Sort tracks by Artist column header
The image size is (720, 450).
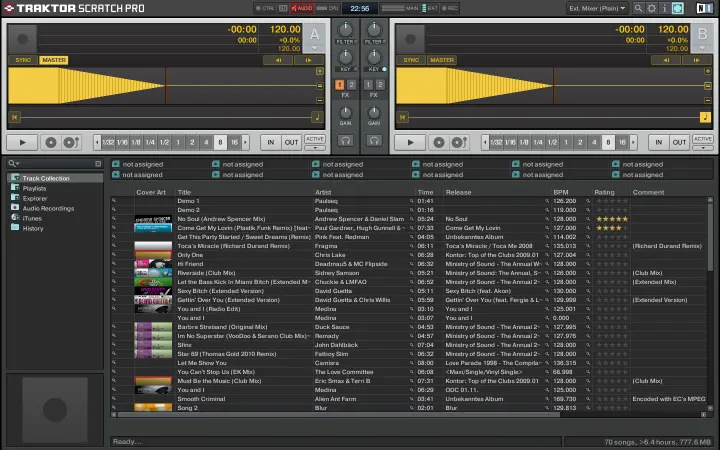[x=323, y=191]
